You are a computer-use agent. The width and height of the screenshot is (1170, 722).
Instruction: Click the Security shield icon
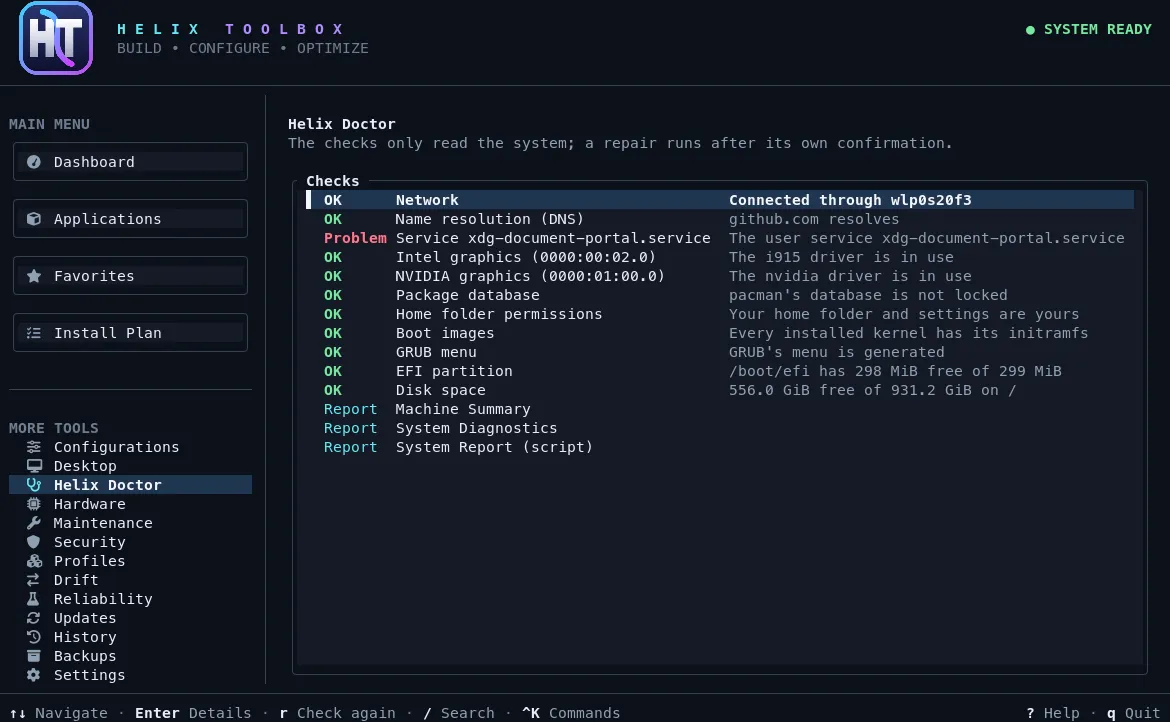(x=34, y=542)
